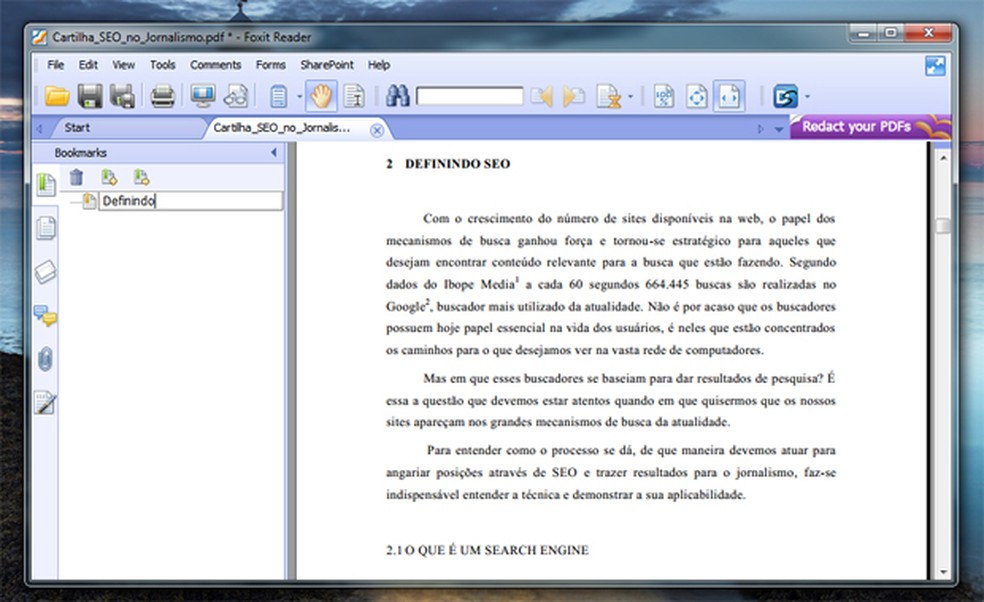Open the Pages panel in the sidebar

46,228
